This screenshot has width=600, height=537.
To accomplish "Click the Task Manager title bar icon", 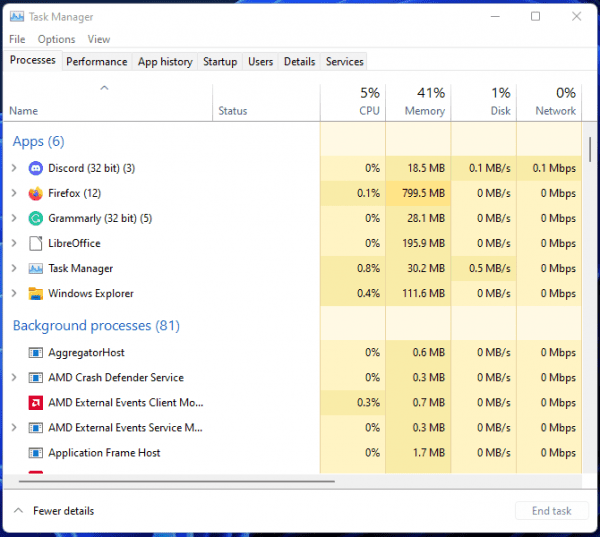I will coord(17,16).
